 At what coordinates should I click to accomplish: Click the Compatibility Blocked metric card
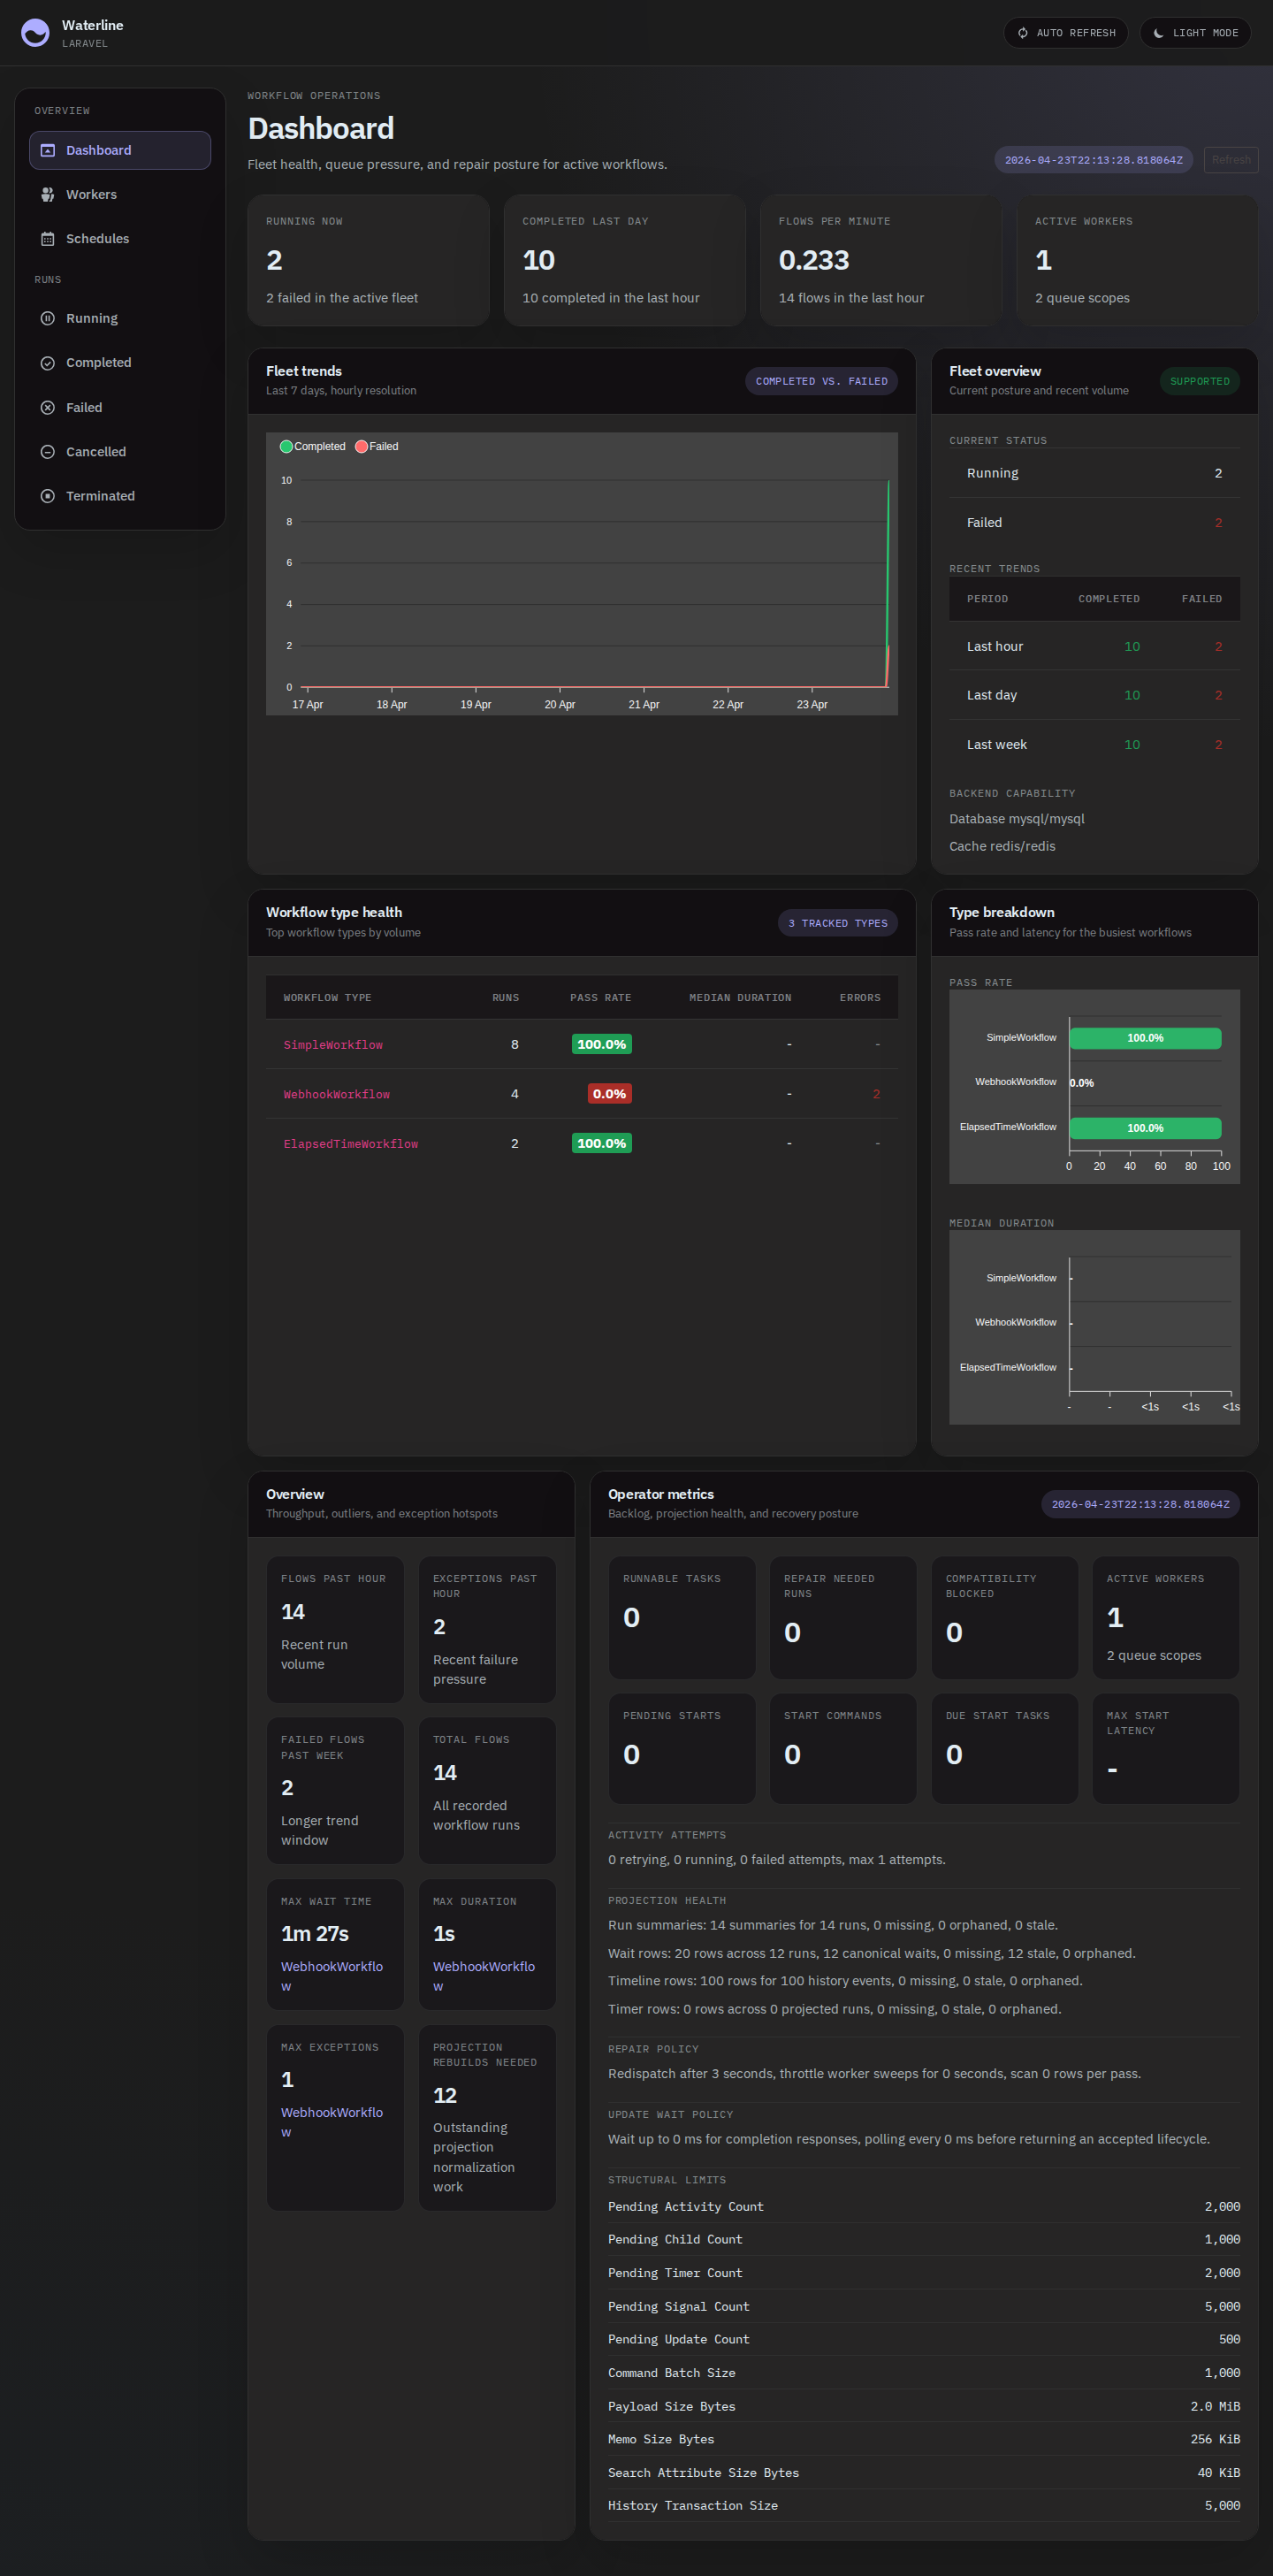pyautogui.click(x=1005, y=1618)
